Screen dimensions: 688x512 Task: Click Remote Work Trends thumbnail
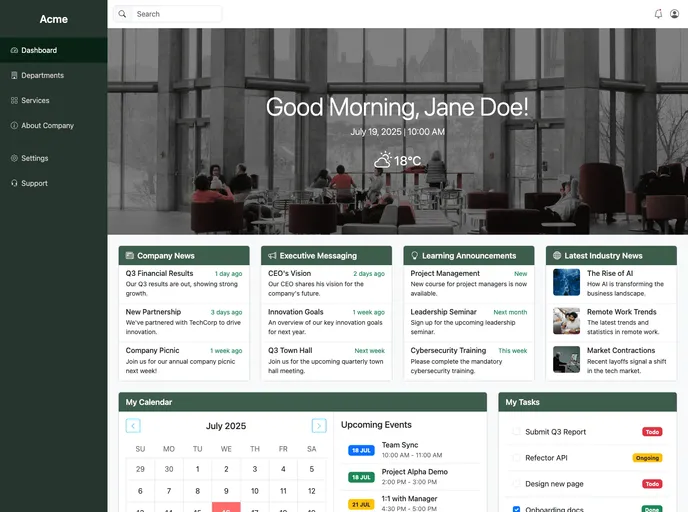(x=566, y=321)
